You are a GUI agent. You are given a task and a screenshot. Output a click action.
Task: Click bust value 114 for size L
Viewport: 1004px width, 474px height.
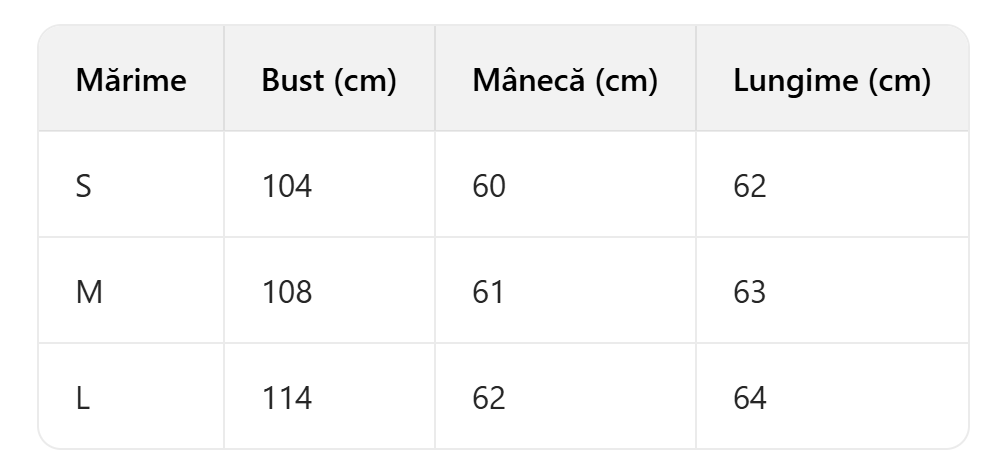286,398
